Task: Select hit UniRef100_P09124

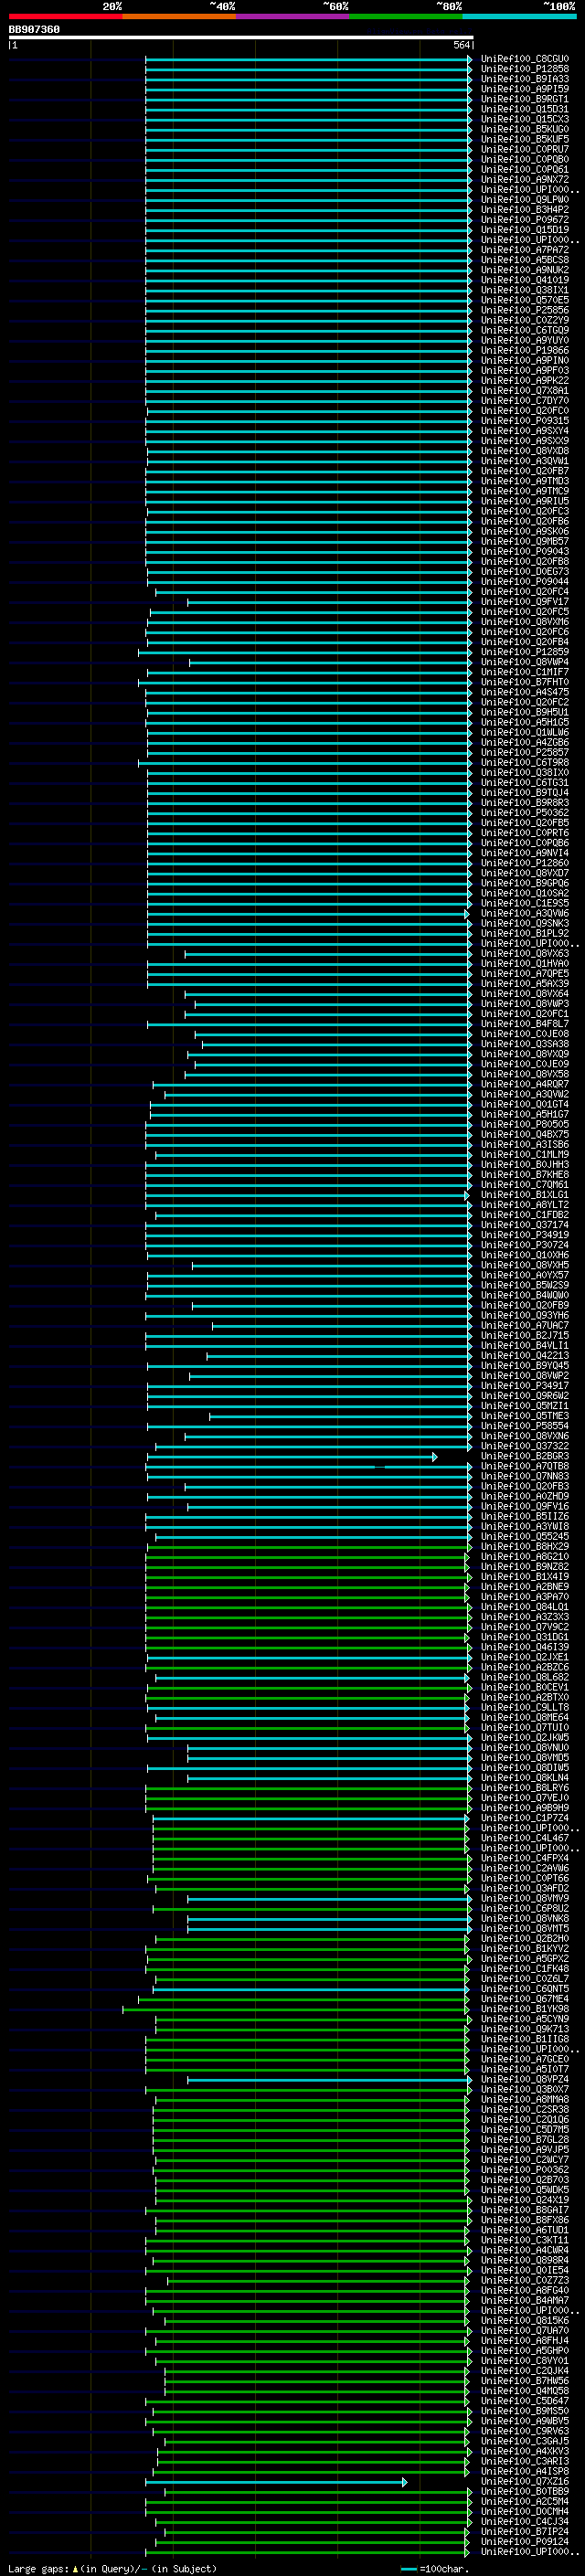Action: (524, 2541)
